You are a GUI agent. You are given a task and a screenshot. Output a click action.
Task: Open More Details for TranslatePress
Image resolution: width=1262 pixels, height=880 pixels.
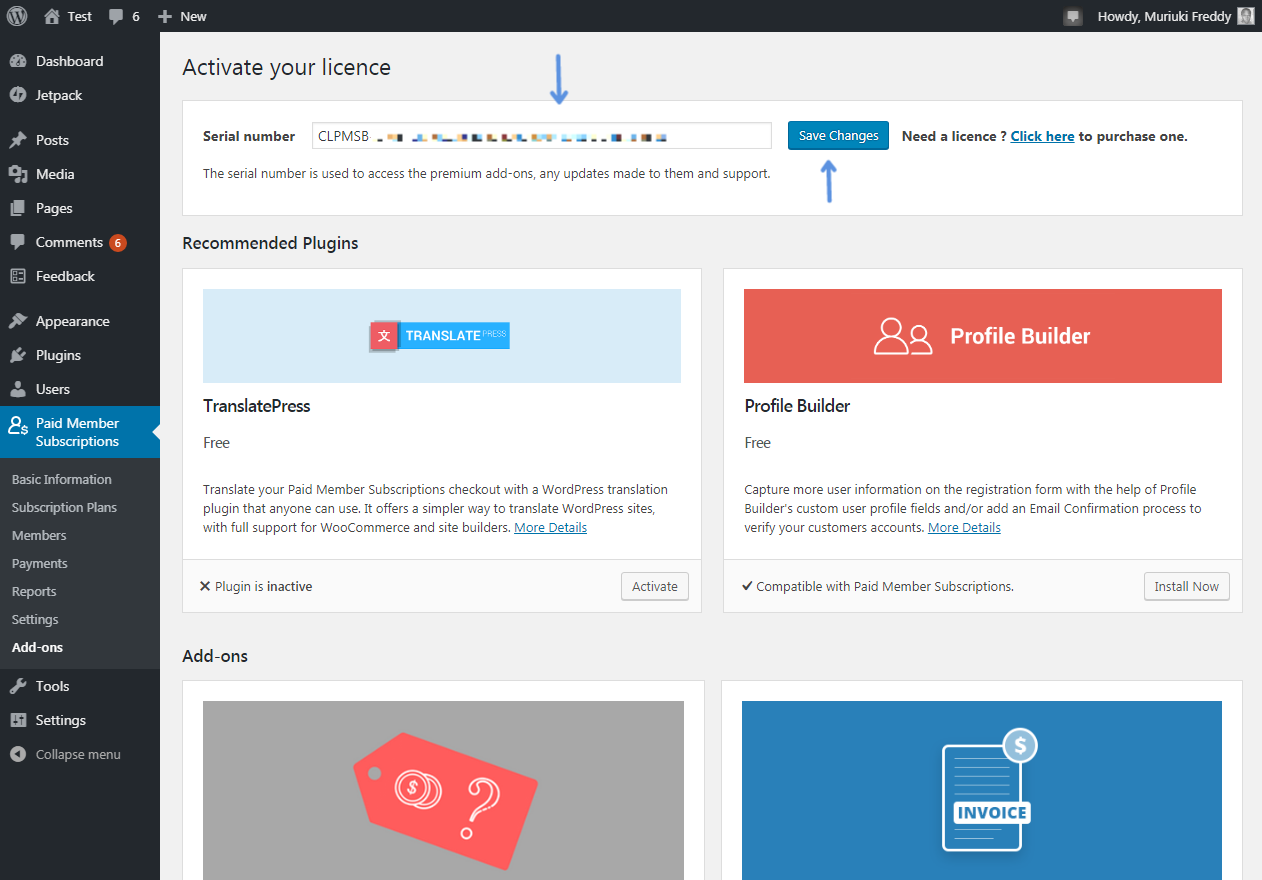pyautogui.click(x=550, y=527)
